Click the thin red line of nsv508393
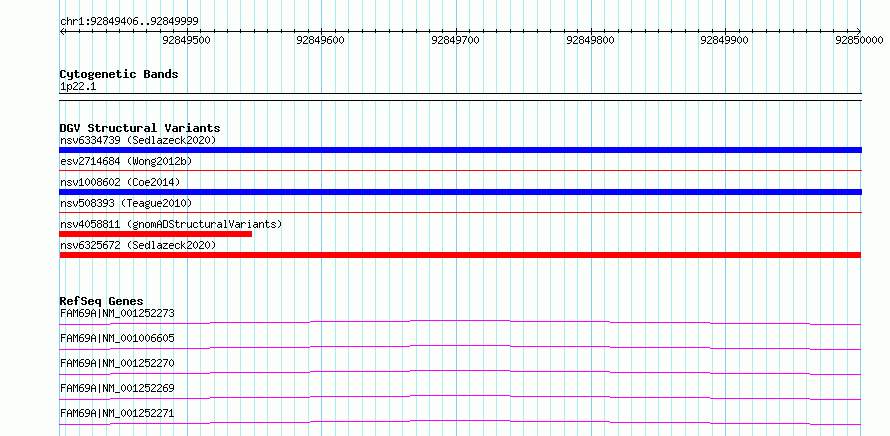890x436 pixels. coord(460,212)
